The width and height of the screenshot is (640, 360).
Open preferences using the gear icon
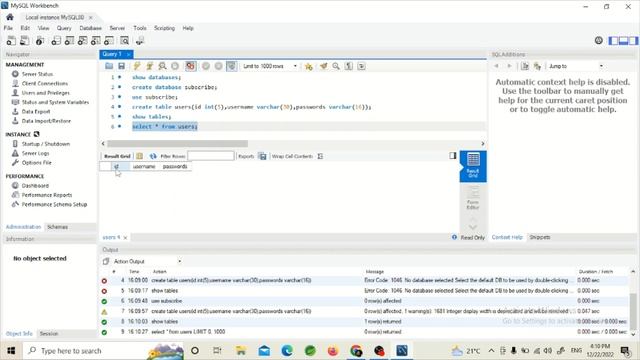coord(598,40)
